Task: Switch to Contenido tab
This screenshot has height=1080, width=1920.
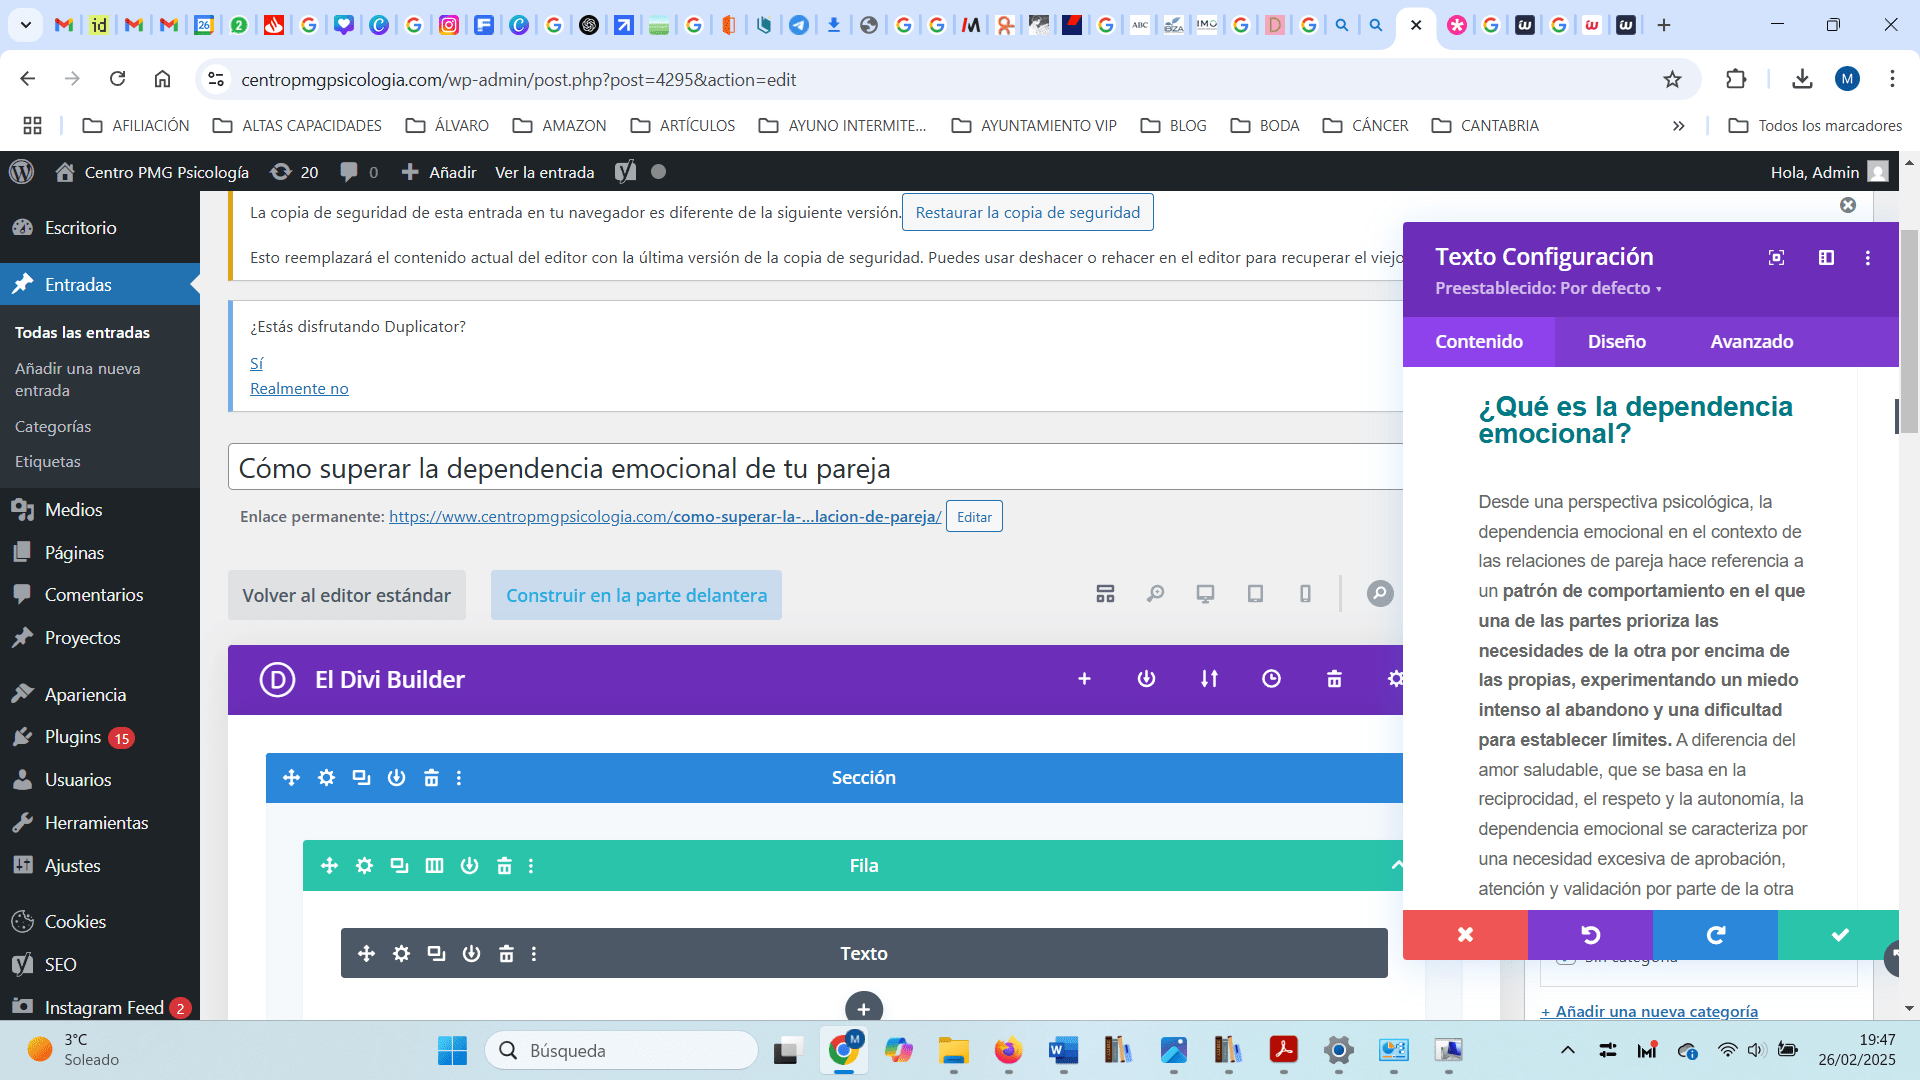Action: click(x=1479, y=342)
